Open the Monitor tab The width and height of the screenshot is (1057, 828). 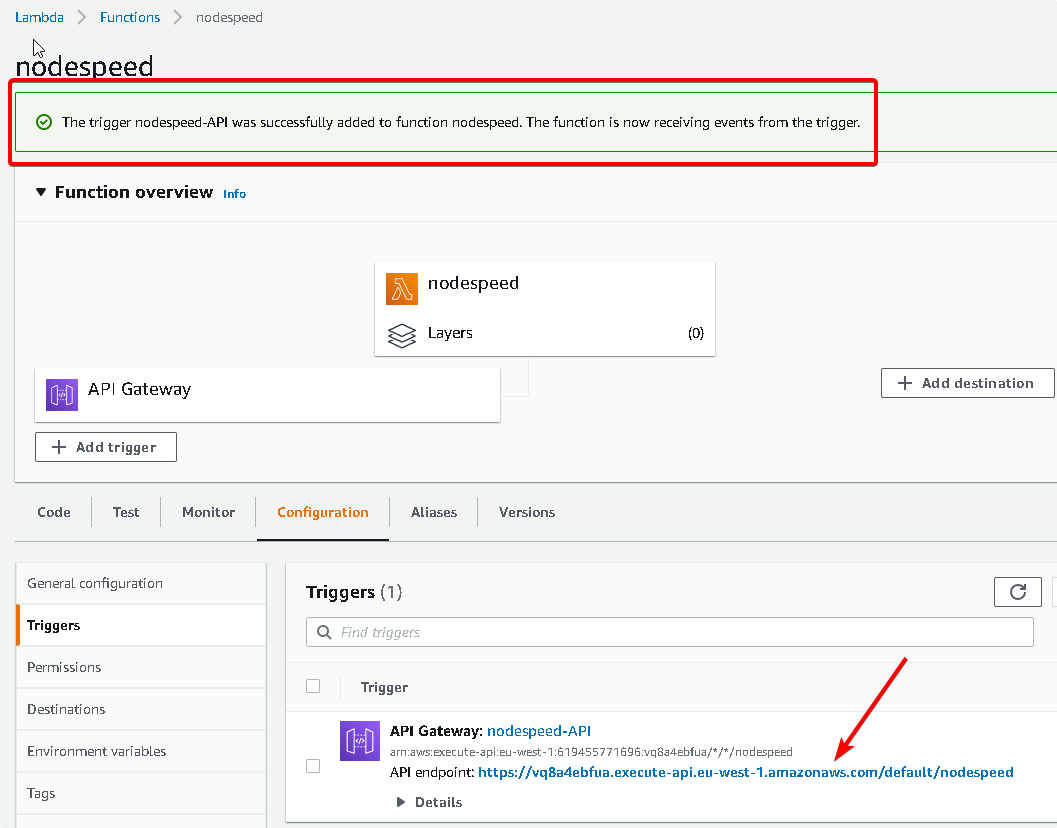(208, 512)
